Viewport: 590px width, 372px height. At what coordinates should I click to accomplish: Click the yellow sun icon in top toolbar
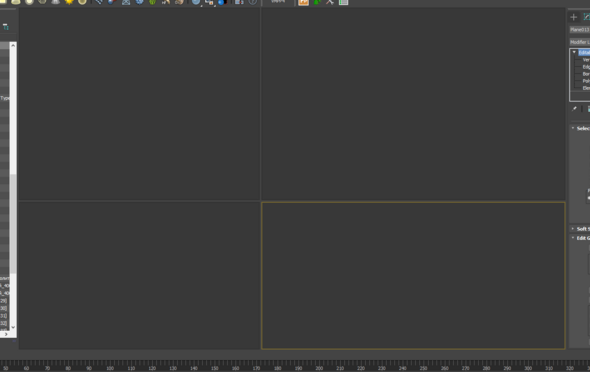tap(69, 2)
